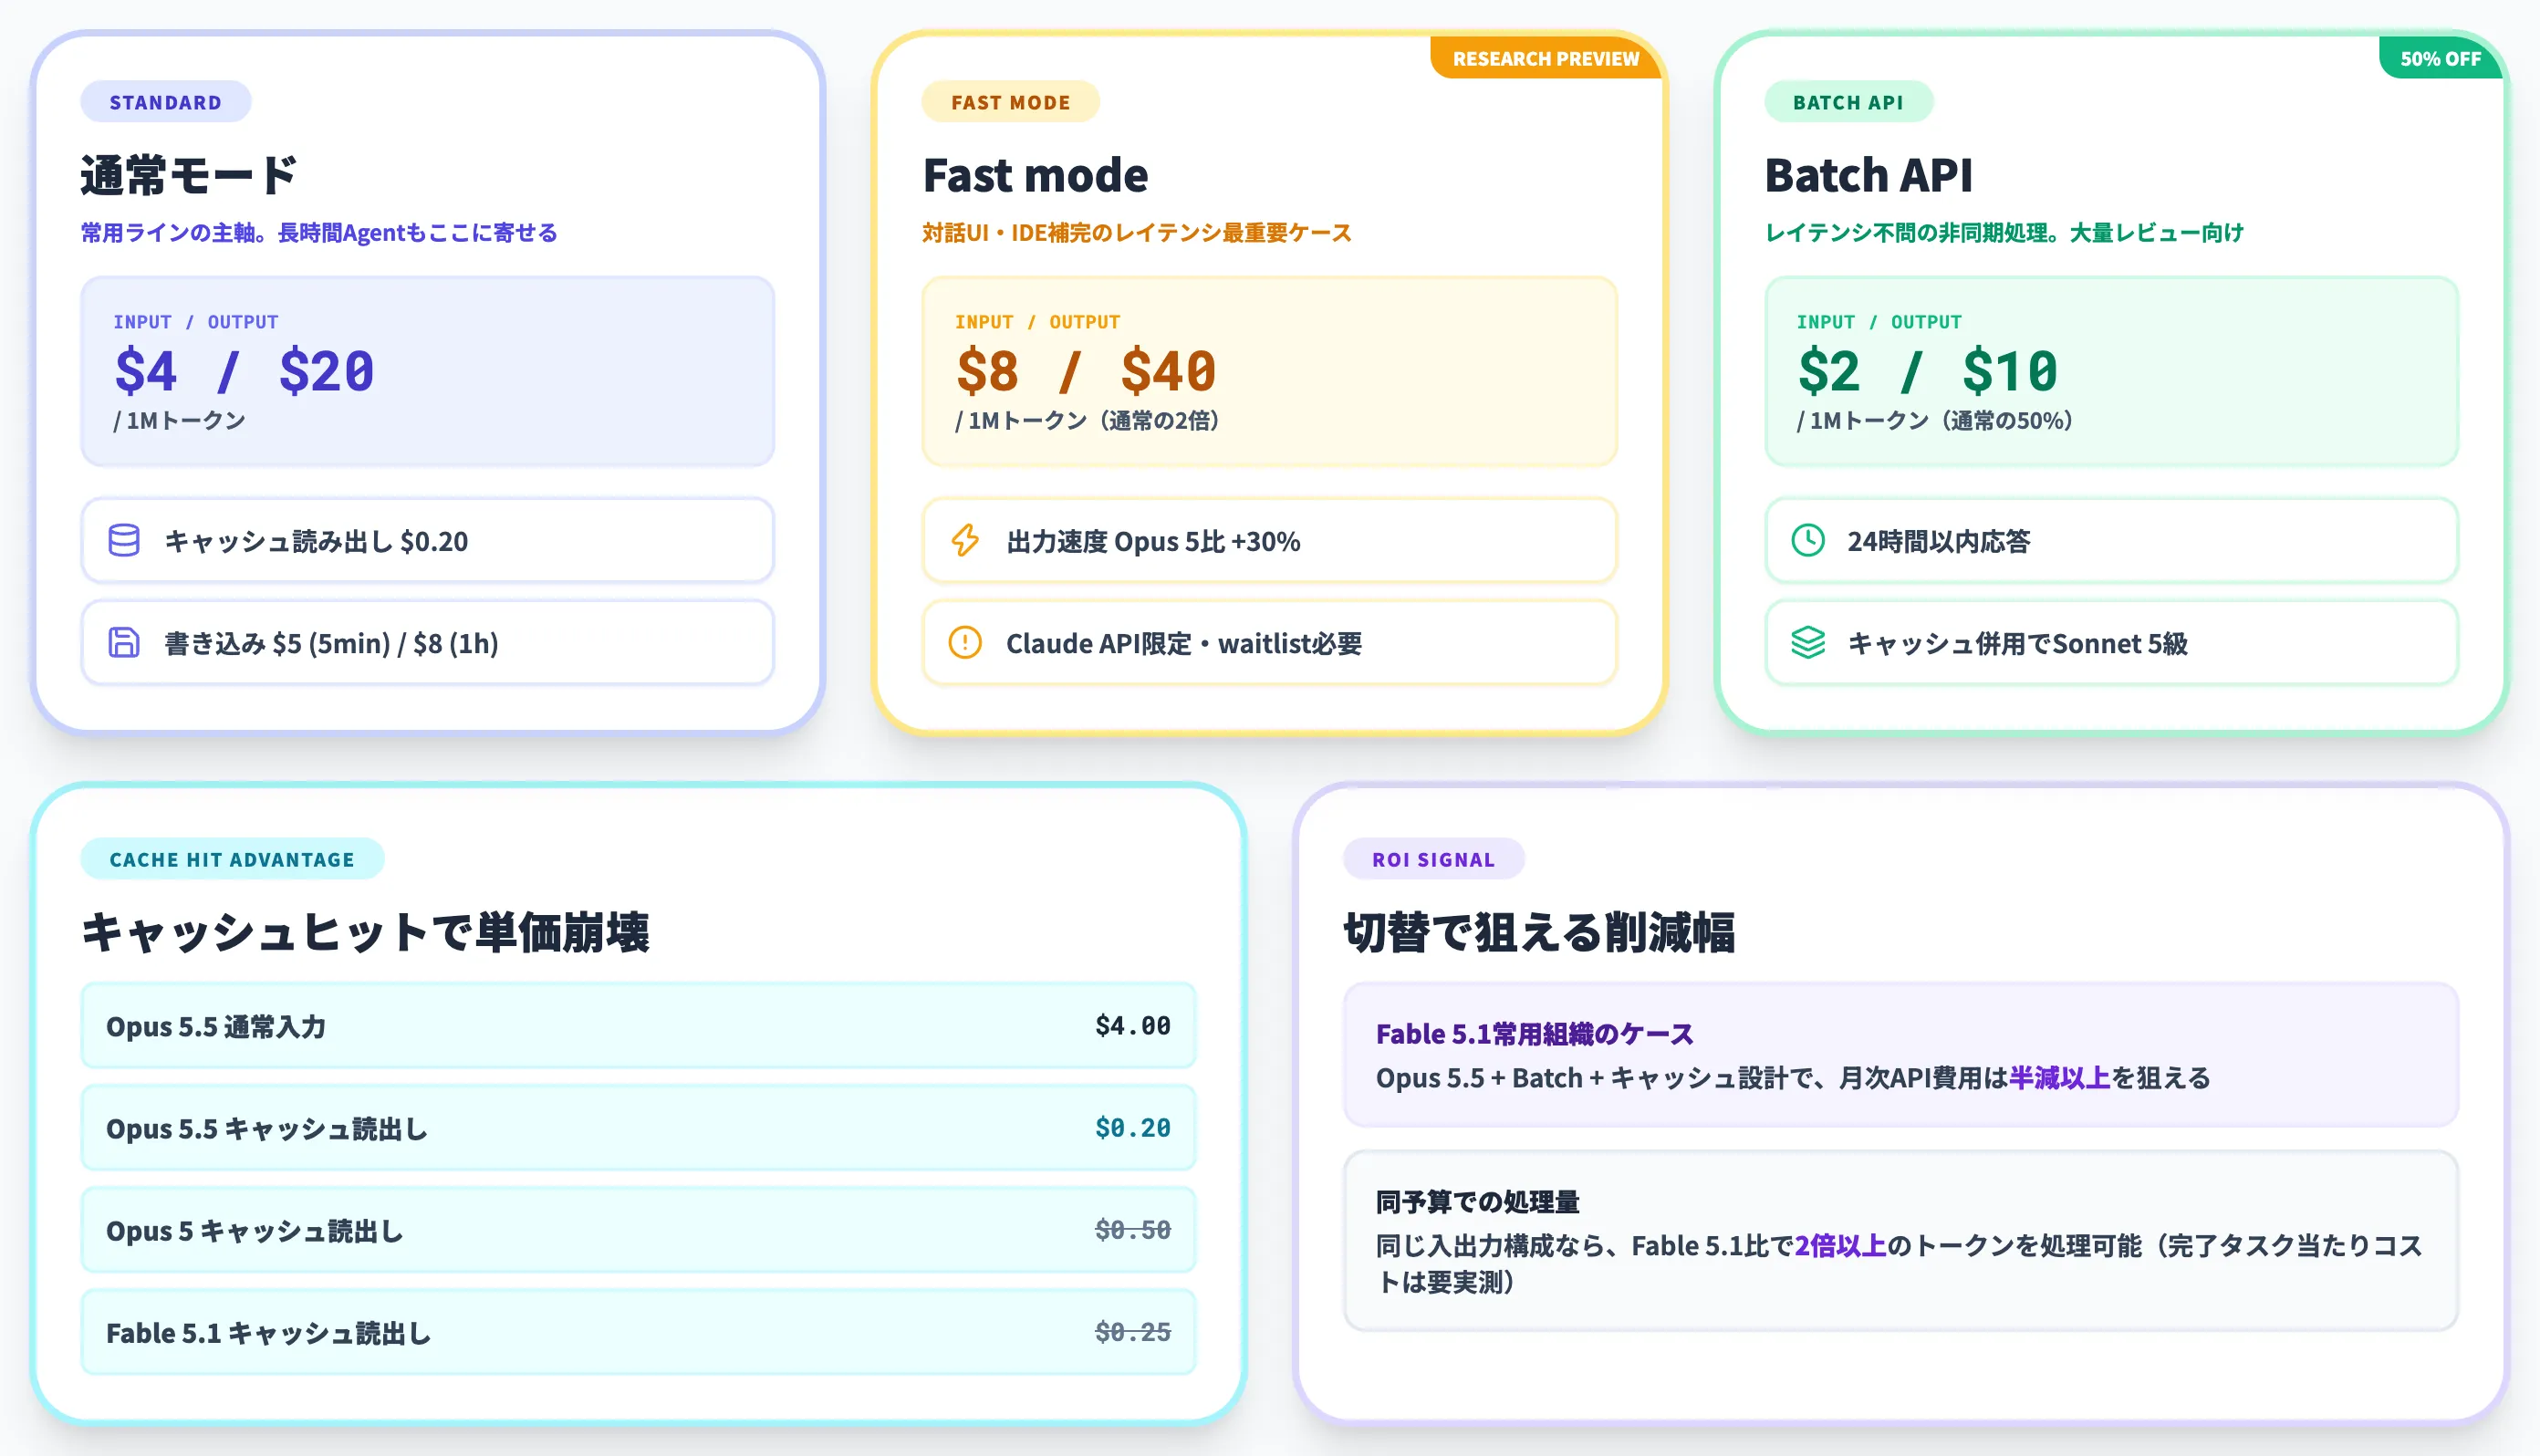Click the 書き込み $5 (5min) / $8 (1h) text
The image size is (2540, 1456).
point(331,643)
